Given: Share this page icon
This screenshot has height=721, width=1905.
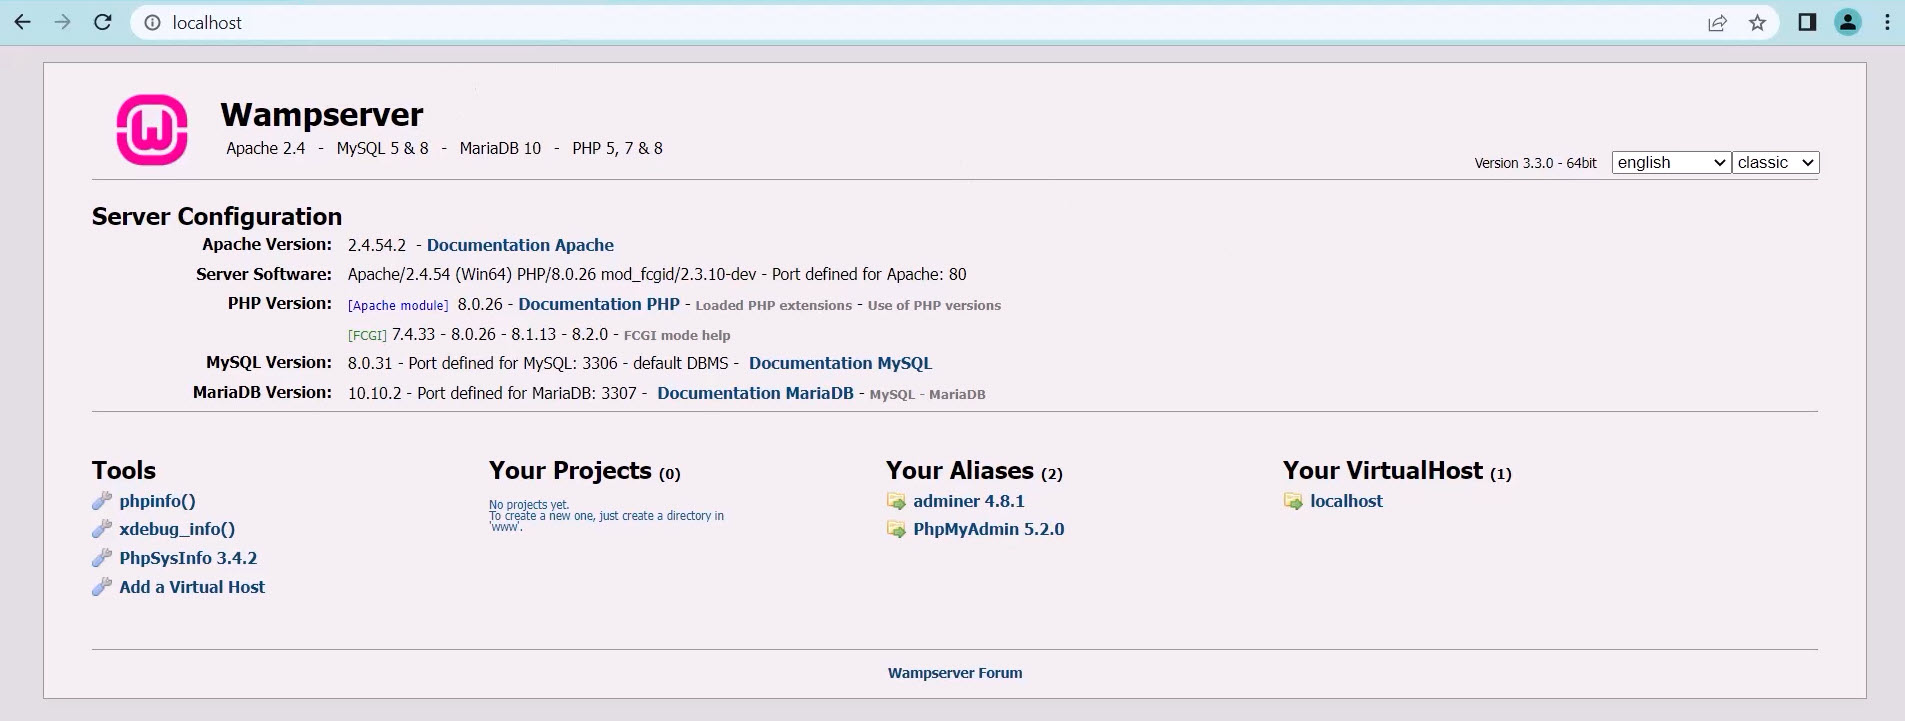Looking at the screenshot, I should coord(1717,23).
